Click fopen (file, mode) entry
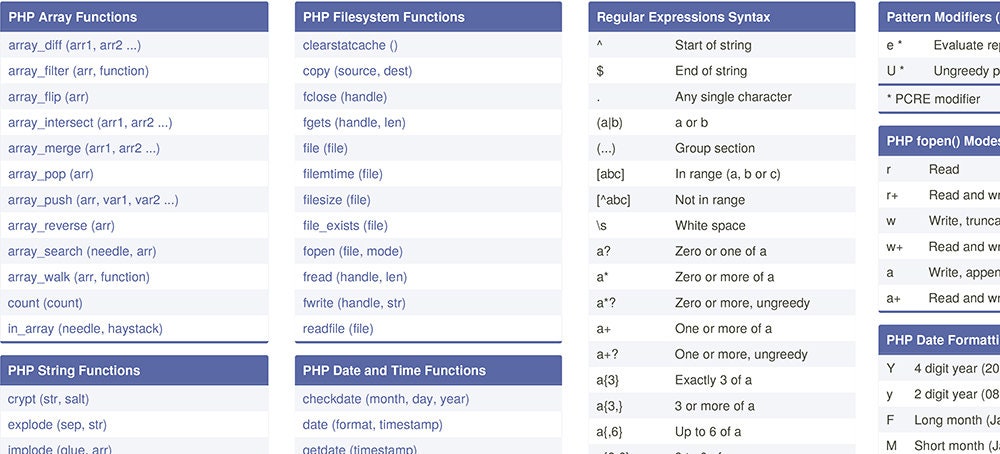The height and width of the screenshot is (454, 1000). pos(428,251)
